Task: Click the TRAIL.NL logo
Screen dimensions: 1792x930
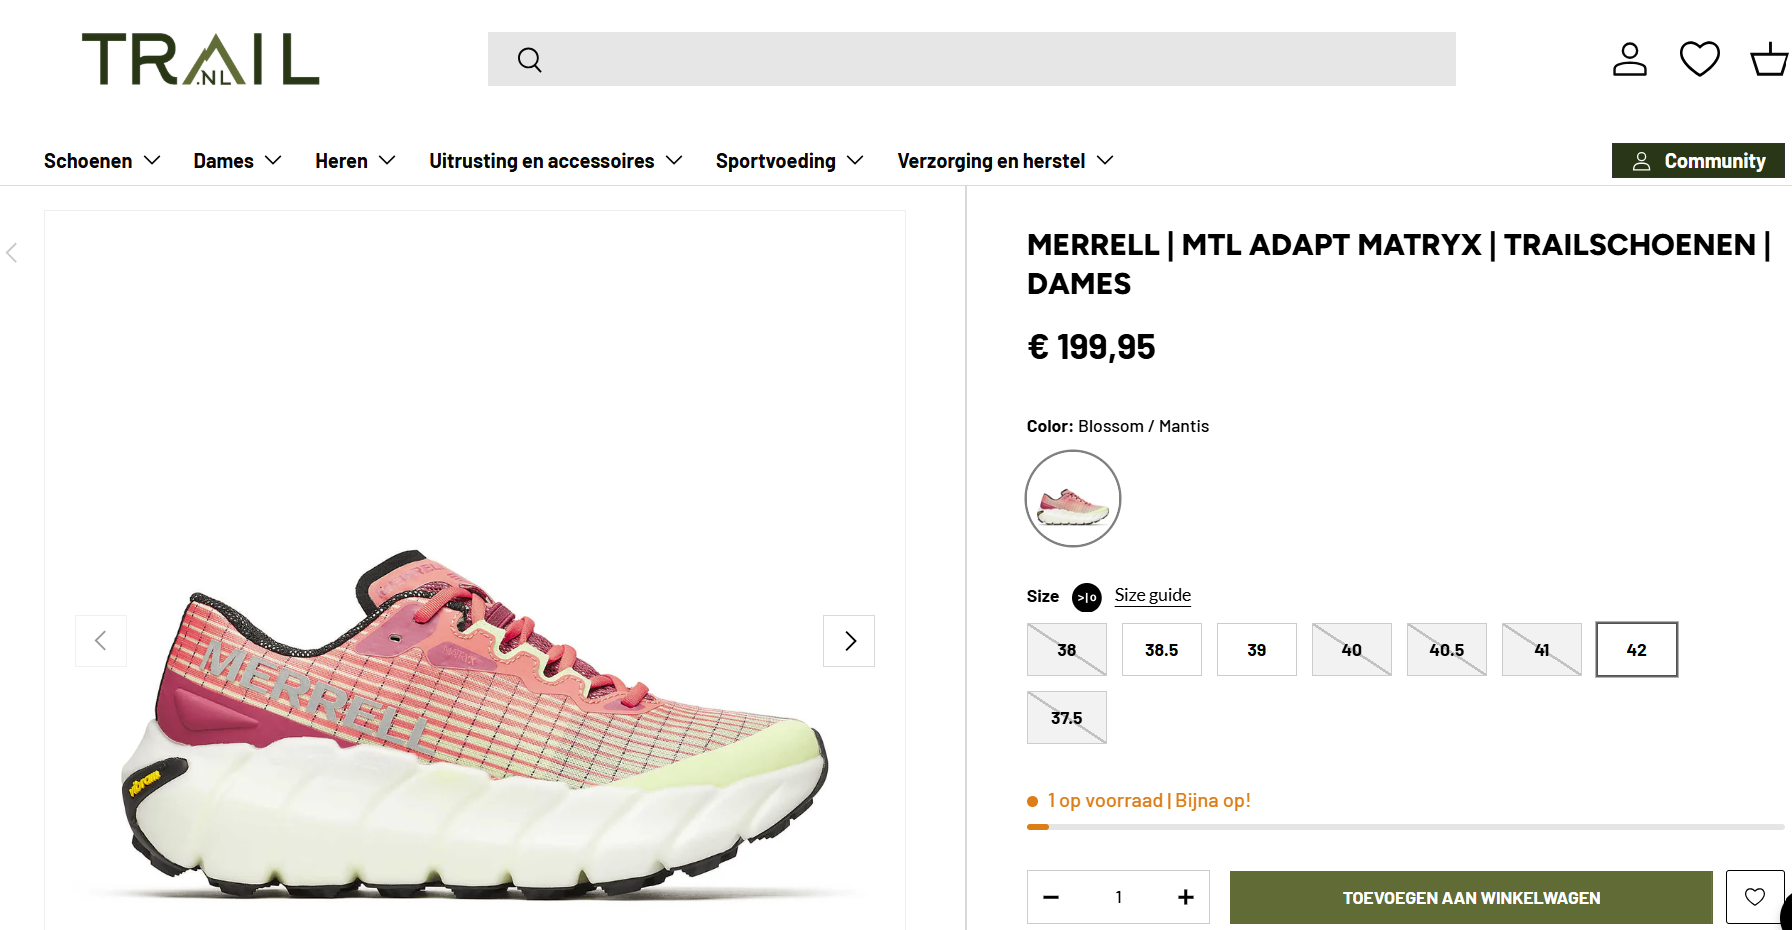Action: click(x=200, y=60)
